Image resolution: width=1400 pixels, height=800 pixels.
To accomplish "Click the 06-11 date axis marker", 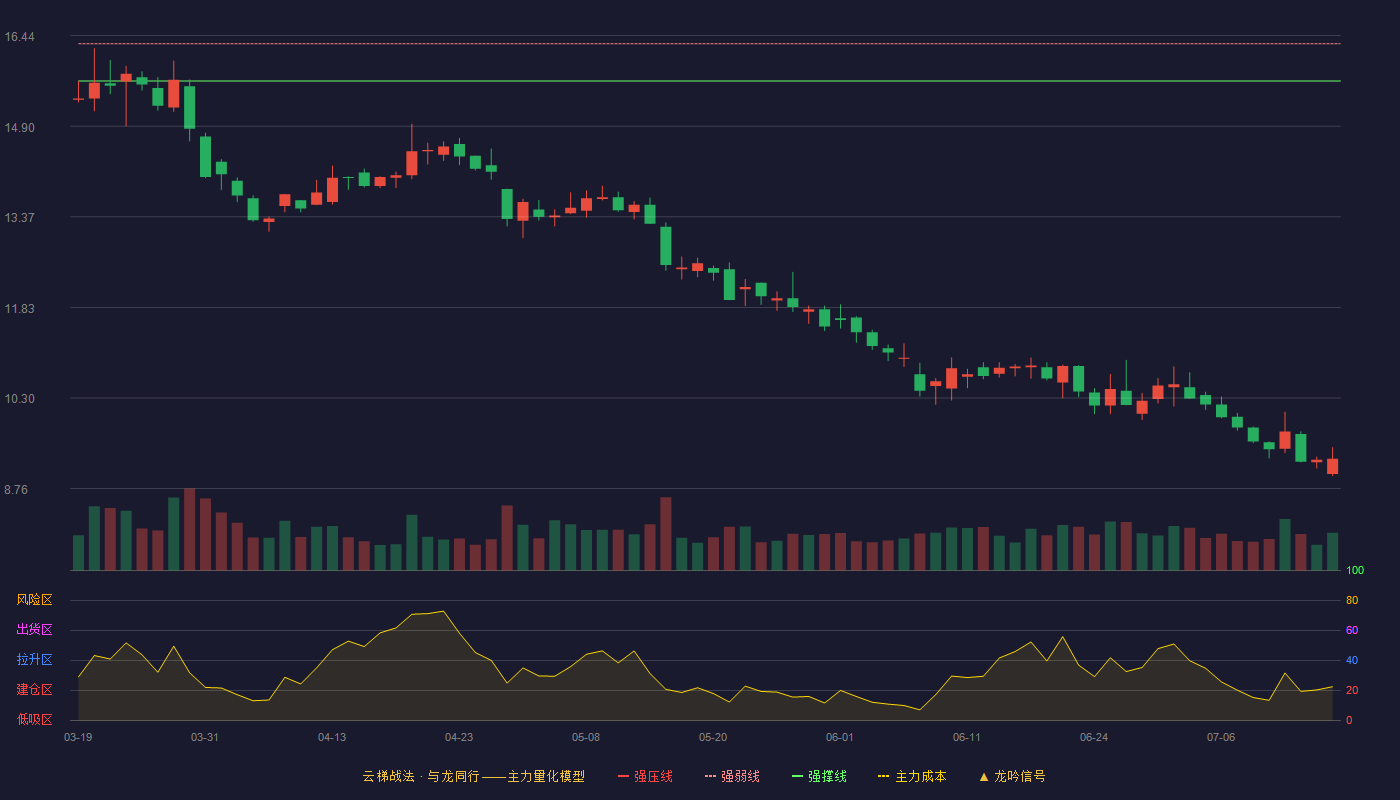I will [x=967, y=737].
